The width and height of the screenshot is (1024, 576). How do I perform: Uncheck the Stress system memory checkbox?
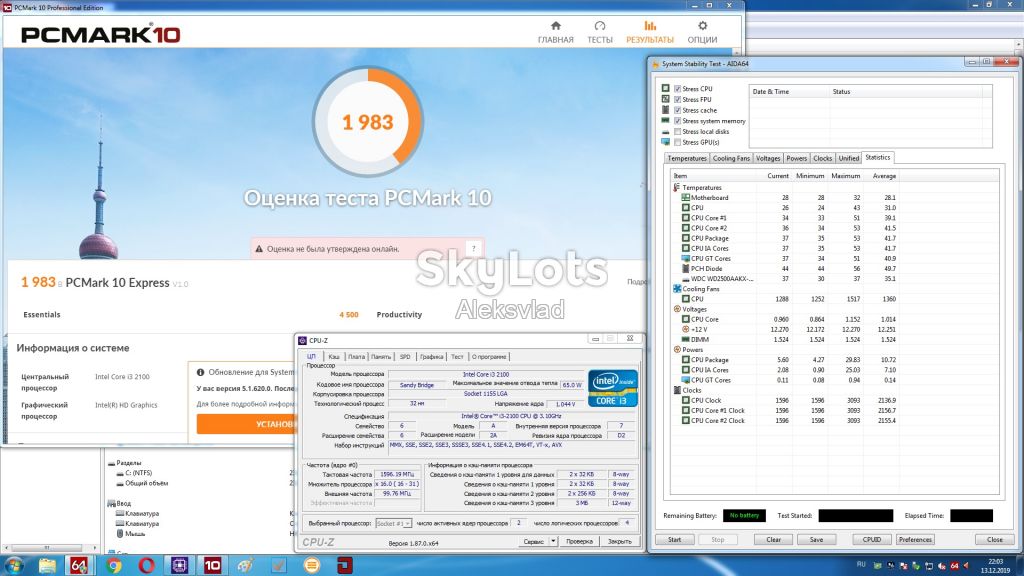tap(678, 121)
